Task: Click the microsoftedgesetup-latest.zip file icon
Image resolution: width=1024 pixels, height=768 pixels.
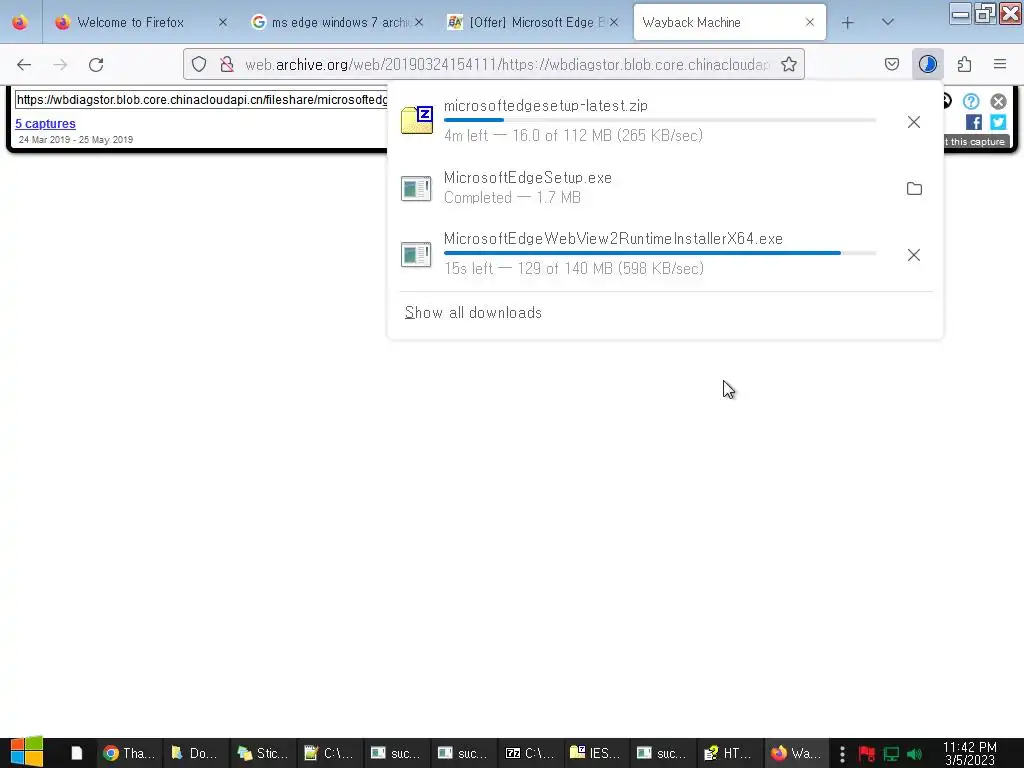Action: click(417, 120)
